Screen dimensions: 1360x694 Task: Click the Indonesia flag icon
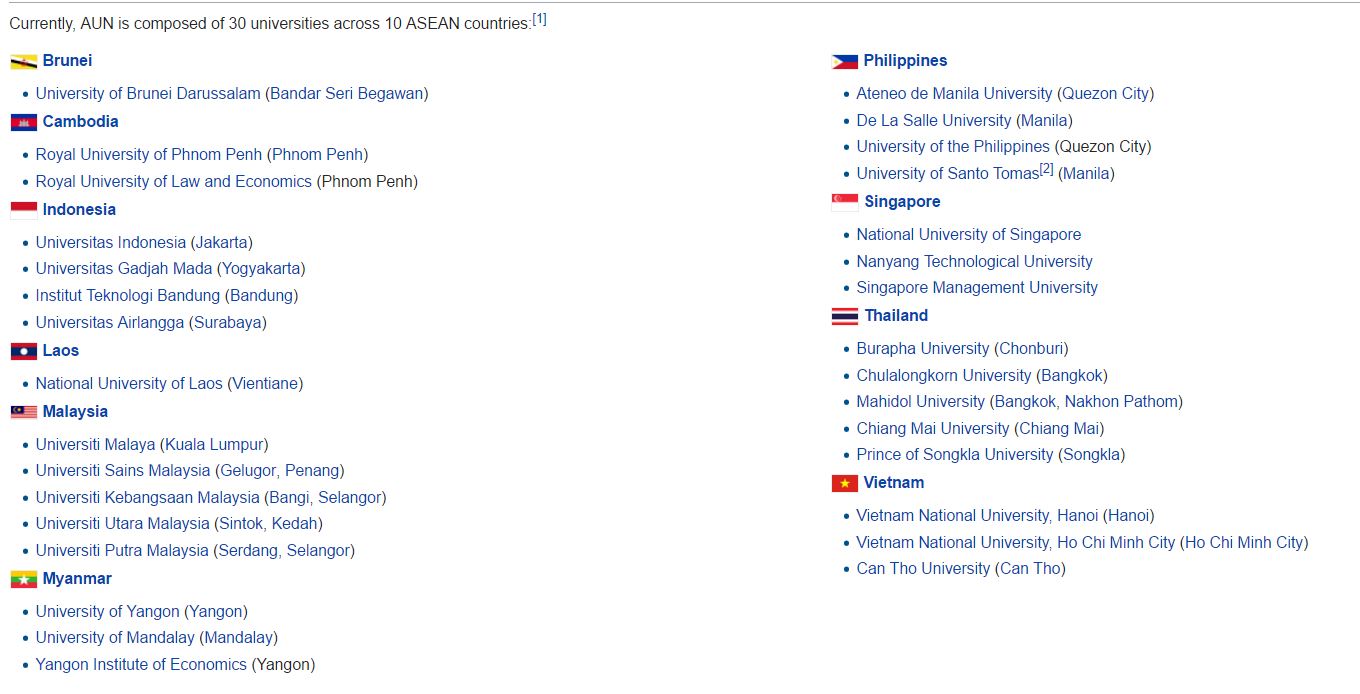(x=24, y=210)
